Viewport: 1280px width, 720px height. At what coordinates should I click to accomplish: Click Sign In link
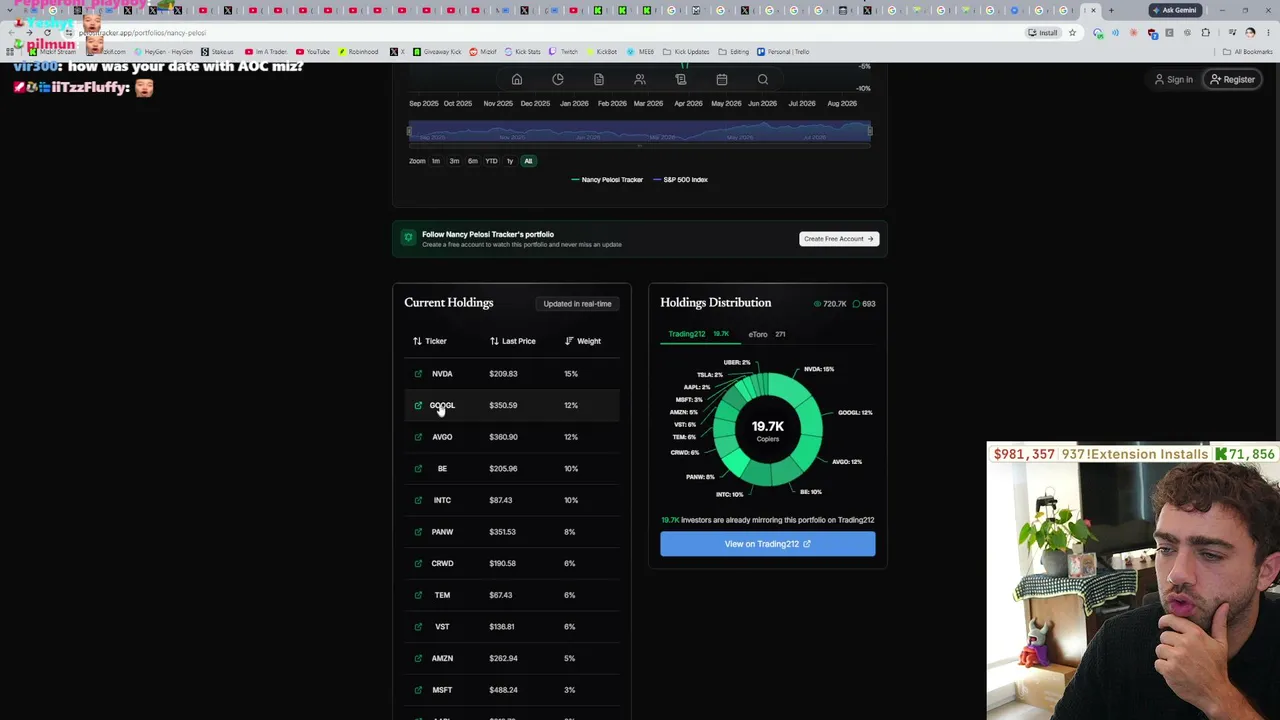pyautogui.click(x=1174, y=80)
